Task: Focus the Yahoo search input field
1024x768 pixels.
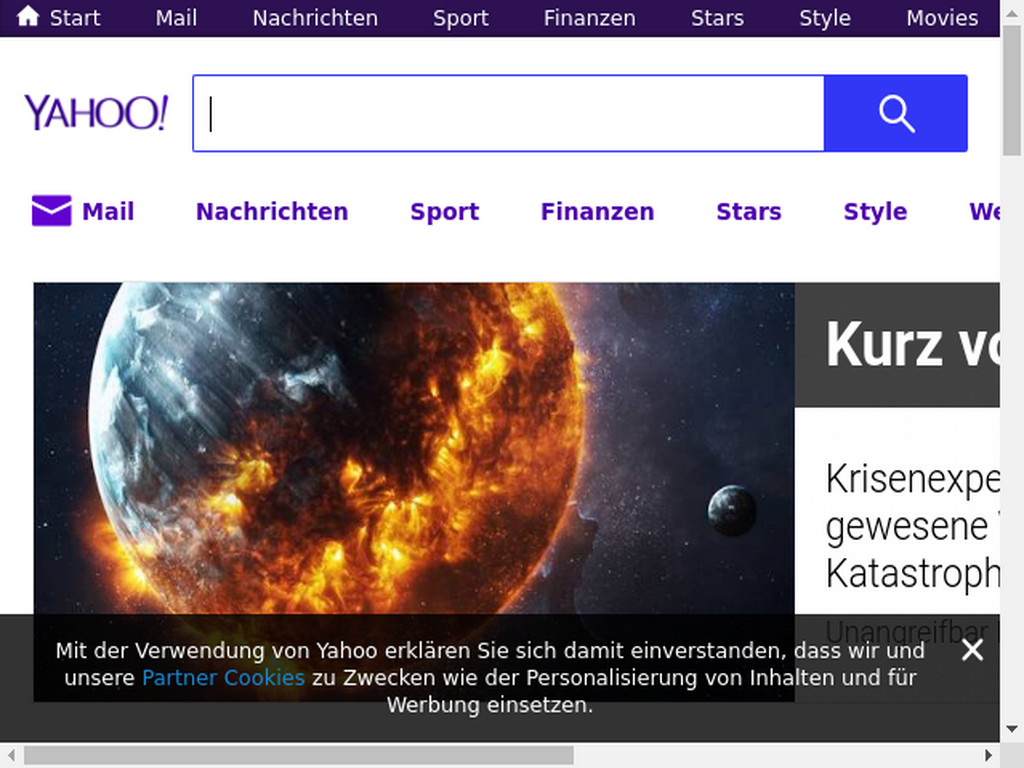Action: pos(509,114)
